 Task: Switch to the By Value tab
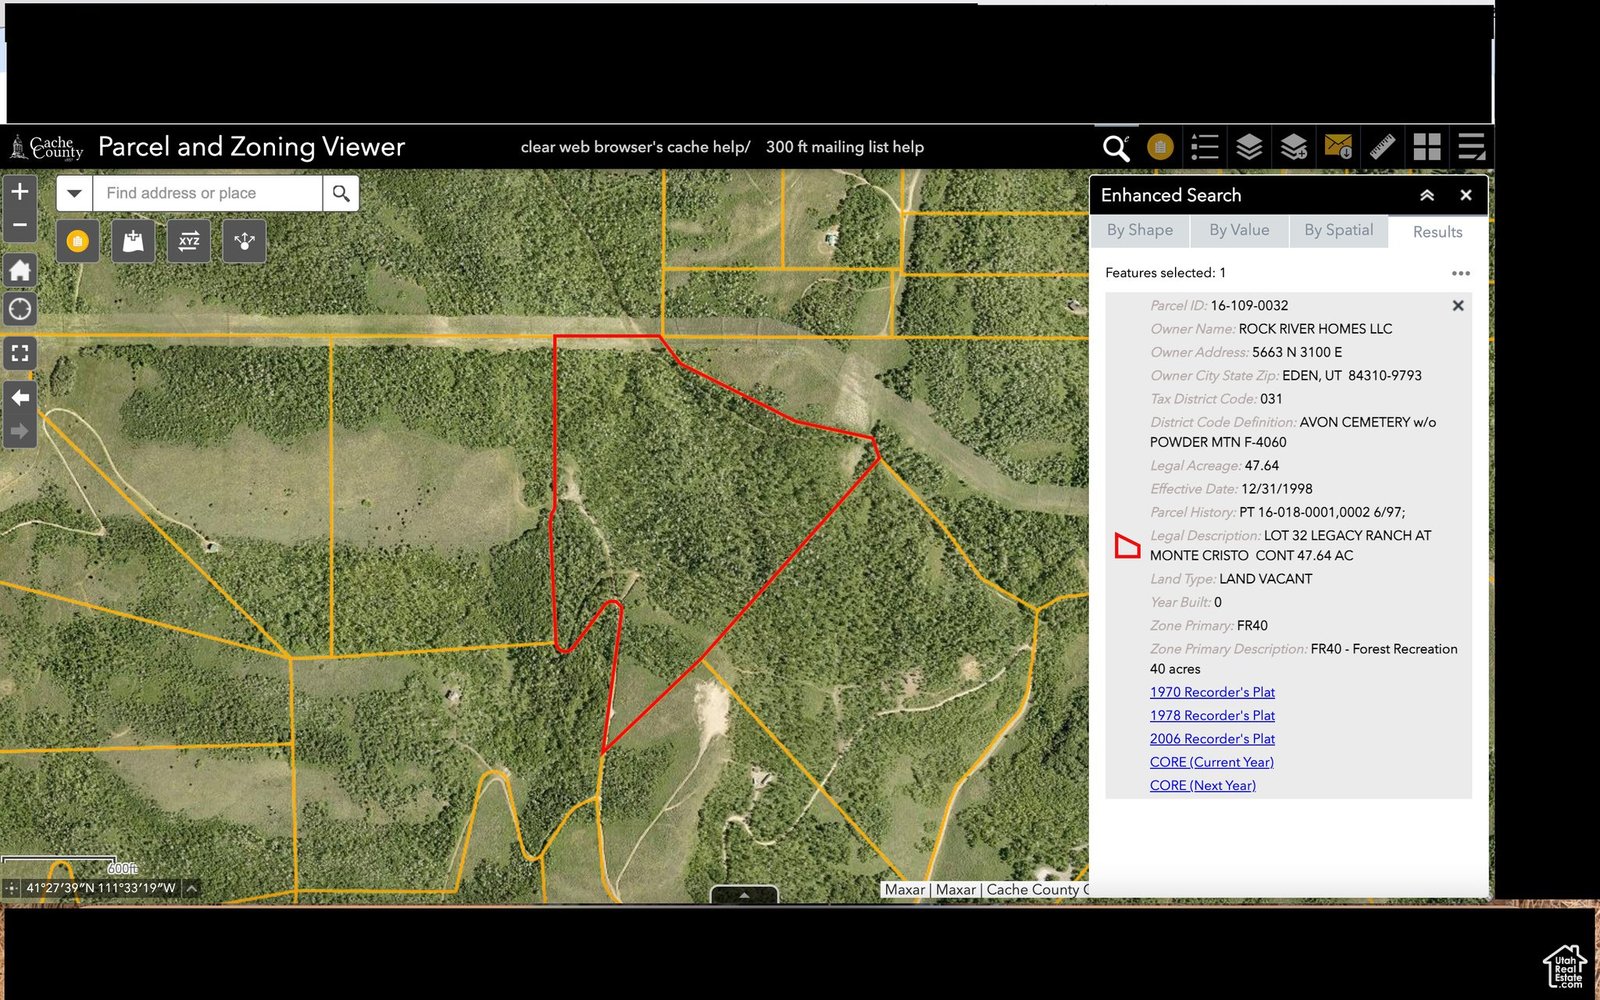click(1239, 230)
